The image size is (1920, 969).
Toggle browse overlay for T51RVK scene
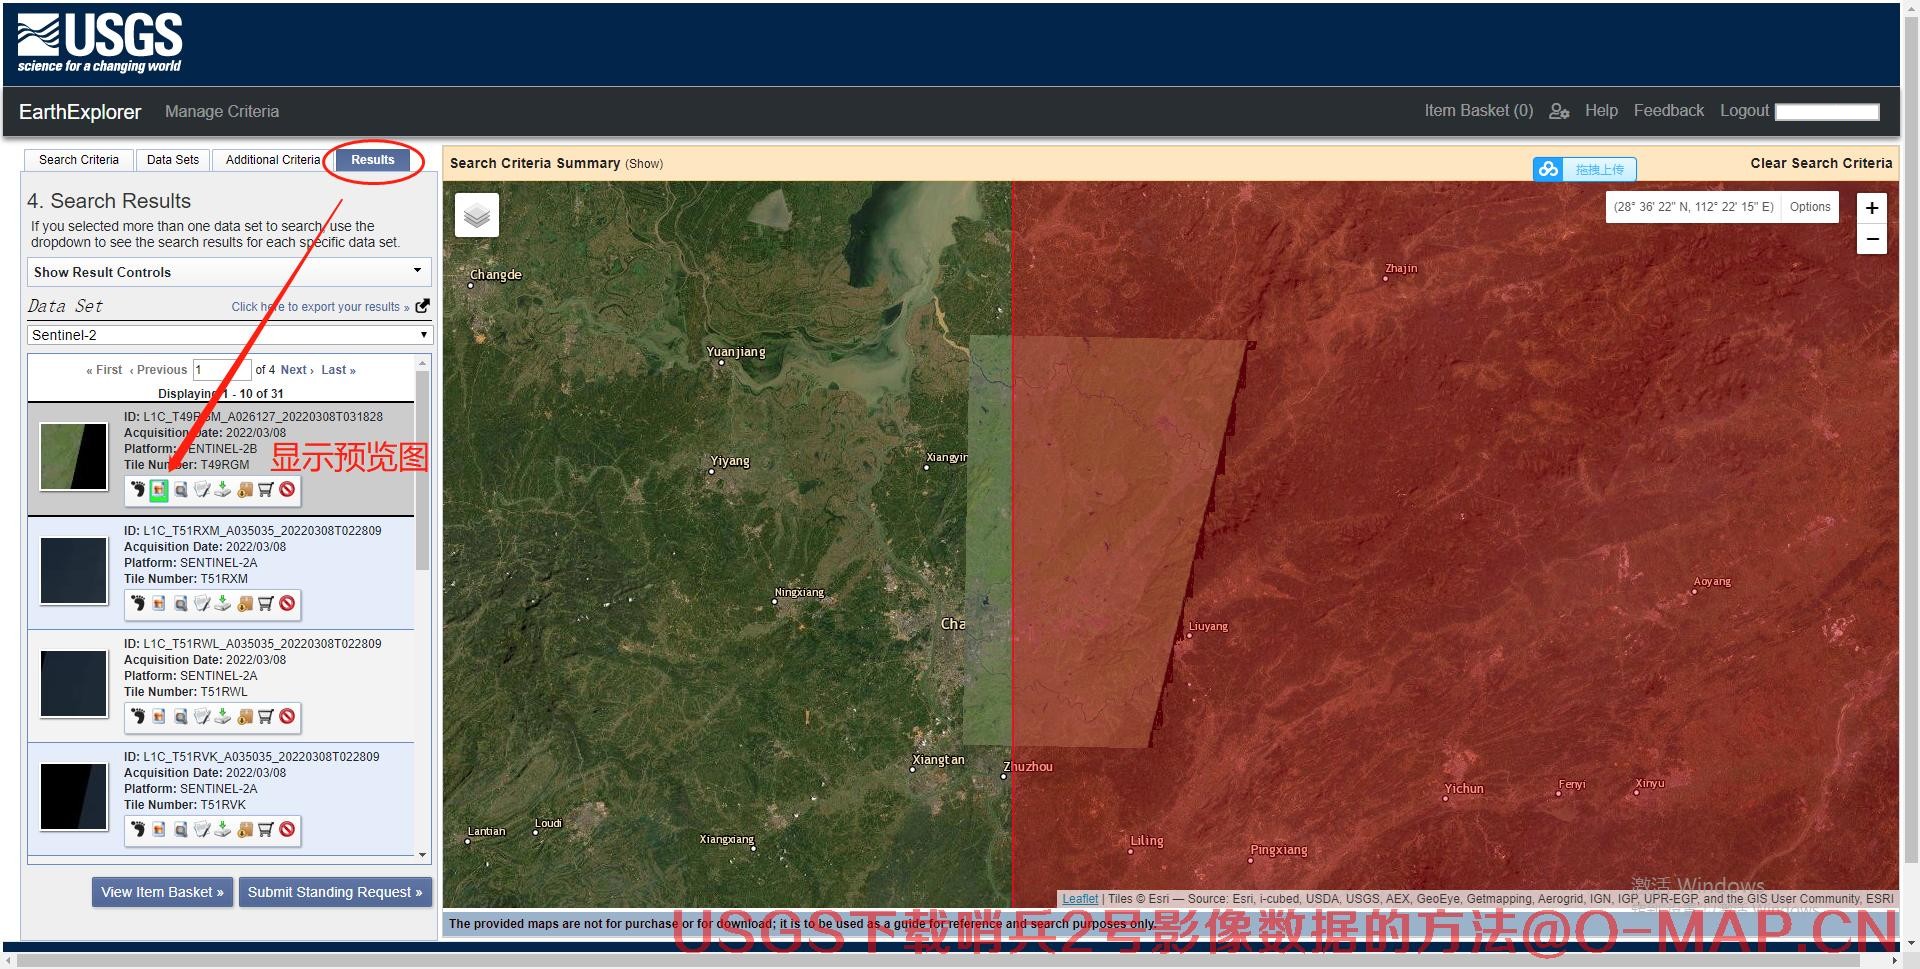click(159, 830)
